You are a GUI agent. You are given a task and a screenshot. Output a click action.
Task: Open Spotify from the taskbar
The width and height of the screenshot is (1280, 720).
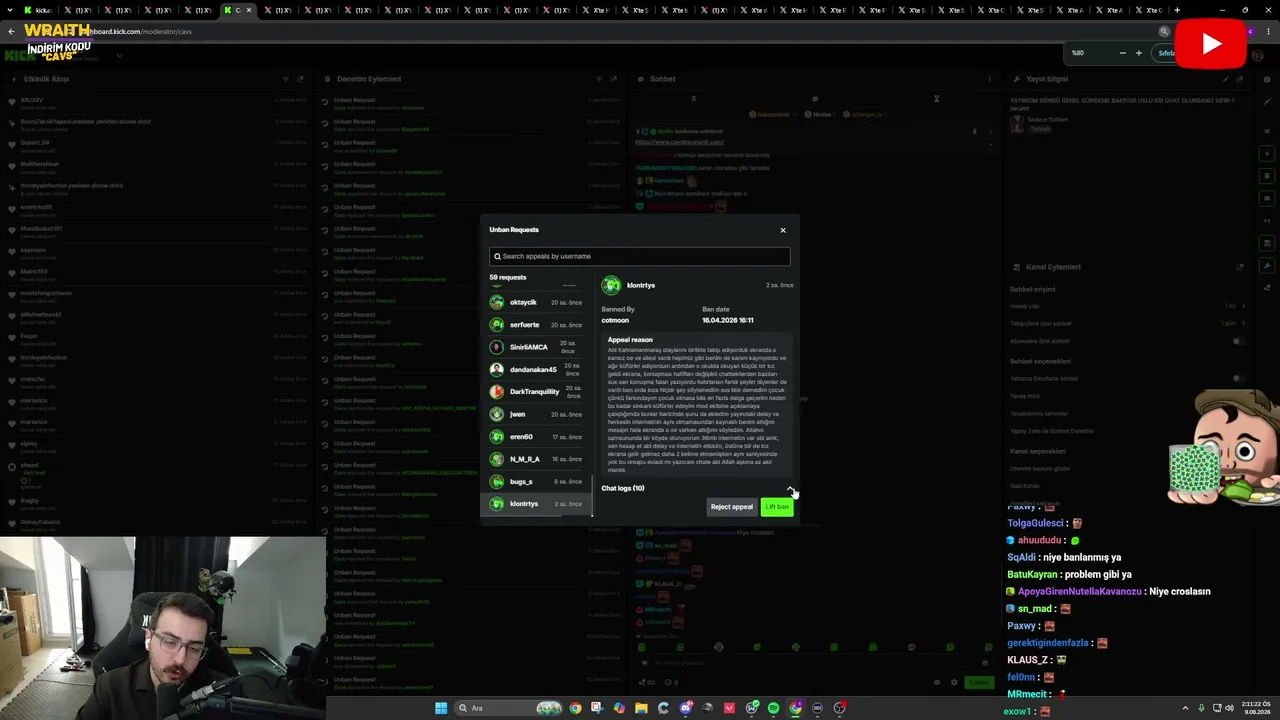point(773,708)
